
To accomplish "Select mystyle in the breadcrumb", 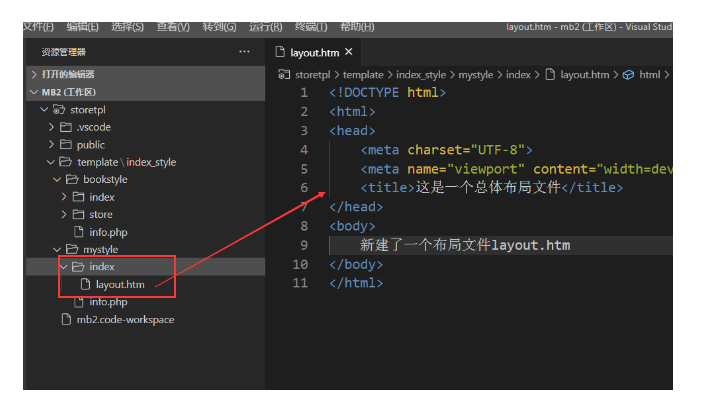I will 475,74.
